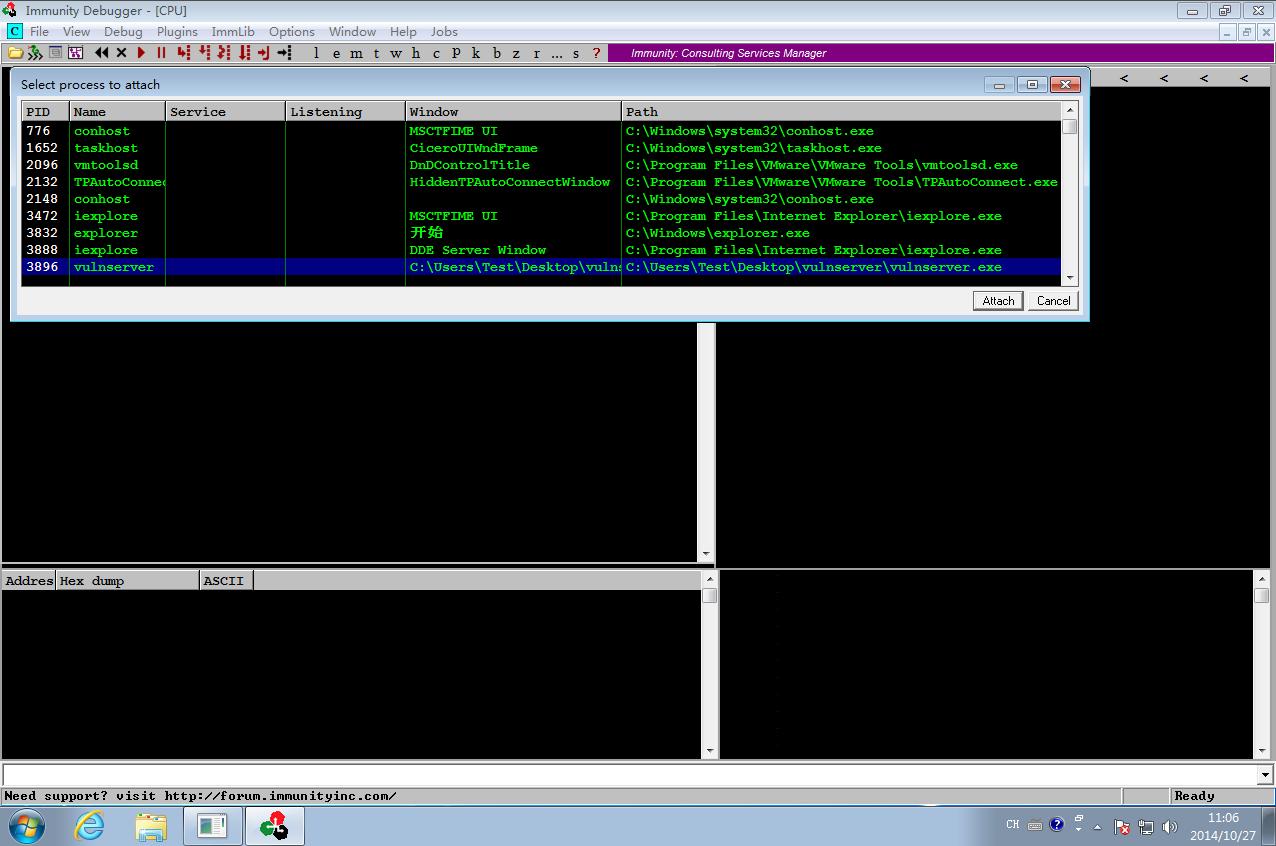This screenshot has height=846, width=1276.
Task: Sort process list by PID column header
Action: (45, 111)
